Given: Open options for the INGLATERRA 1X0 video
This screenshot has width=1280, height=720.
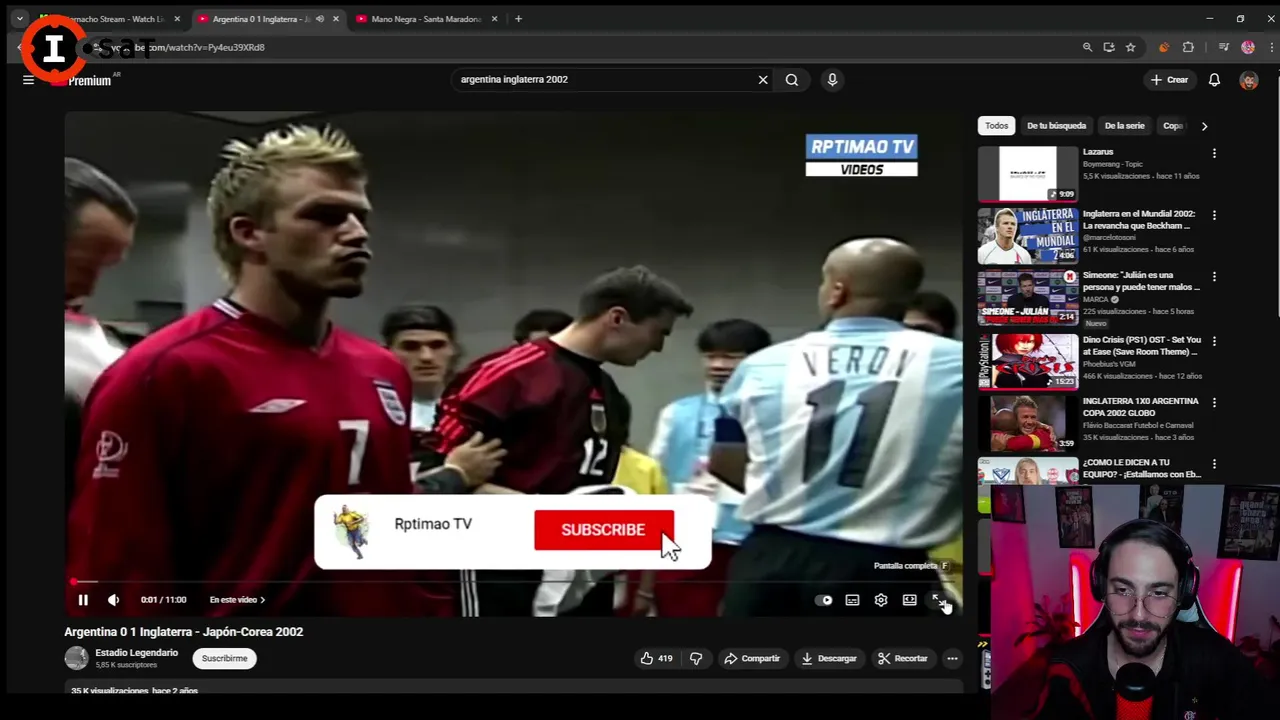Looking at the screenshot, I should pyautogui.click(x=1214, y=402).
